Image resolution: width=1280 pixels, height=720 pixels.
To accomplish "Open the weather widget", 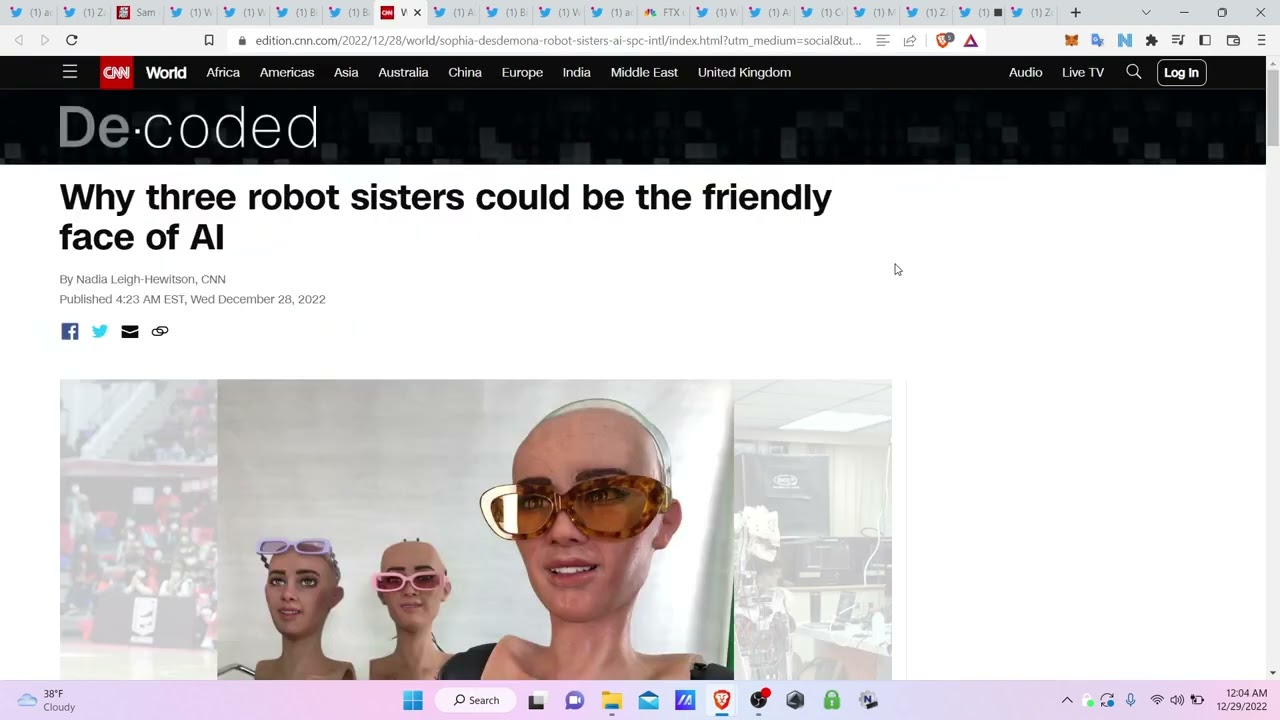I will pos(46,700).
